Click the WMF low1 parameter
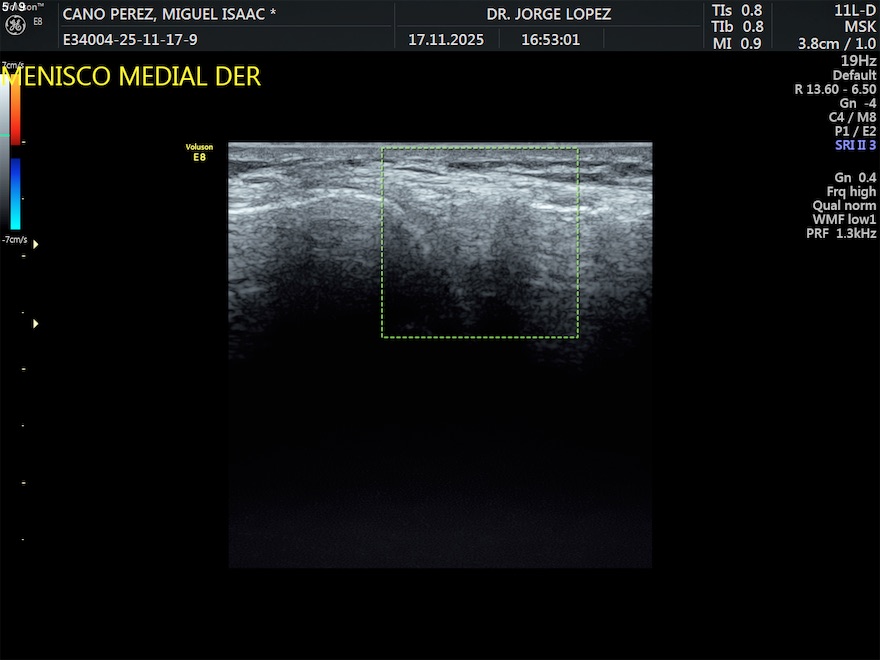The image size is (880, 660). click(844, 219)
